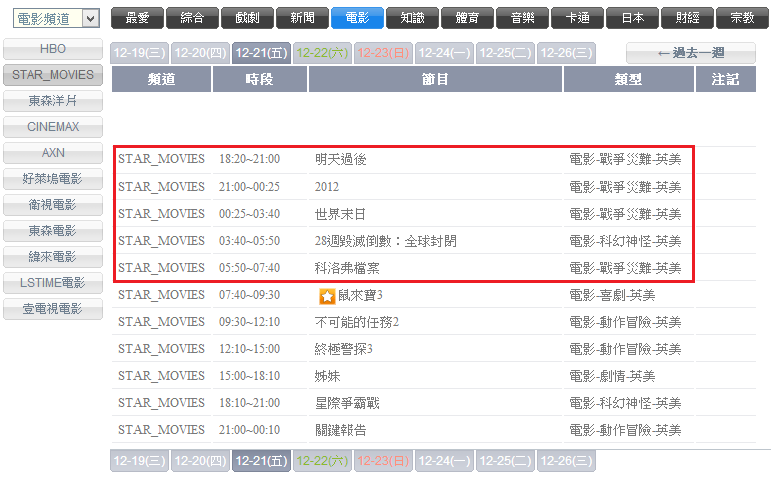
Task: Select program title 不可能的任務2
Action: click(357, 322)
